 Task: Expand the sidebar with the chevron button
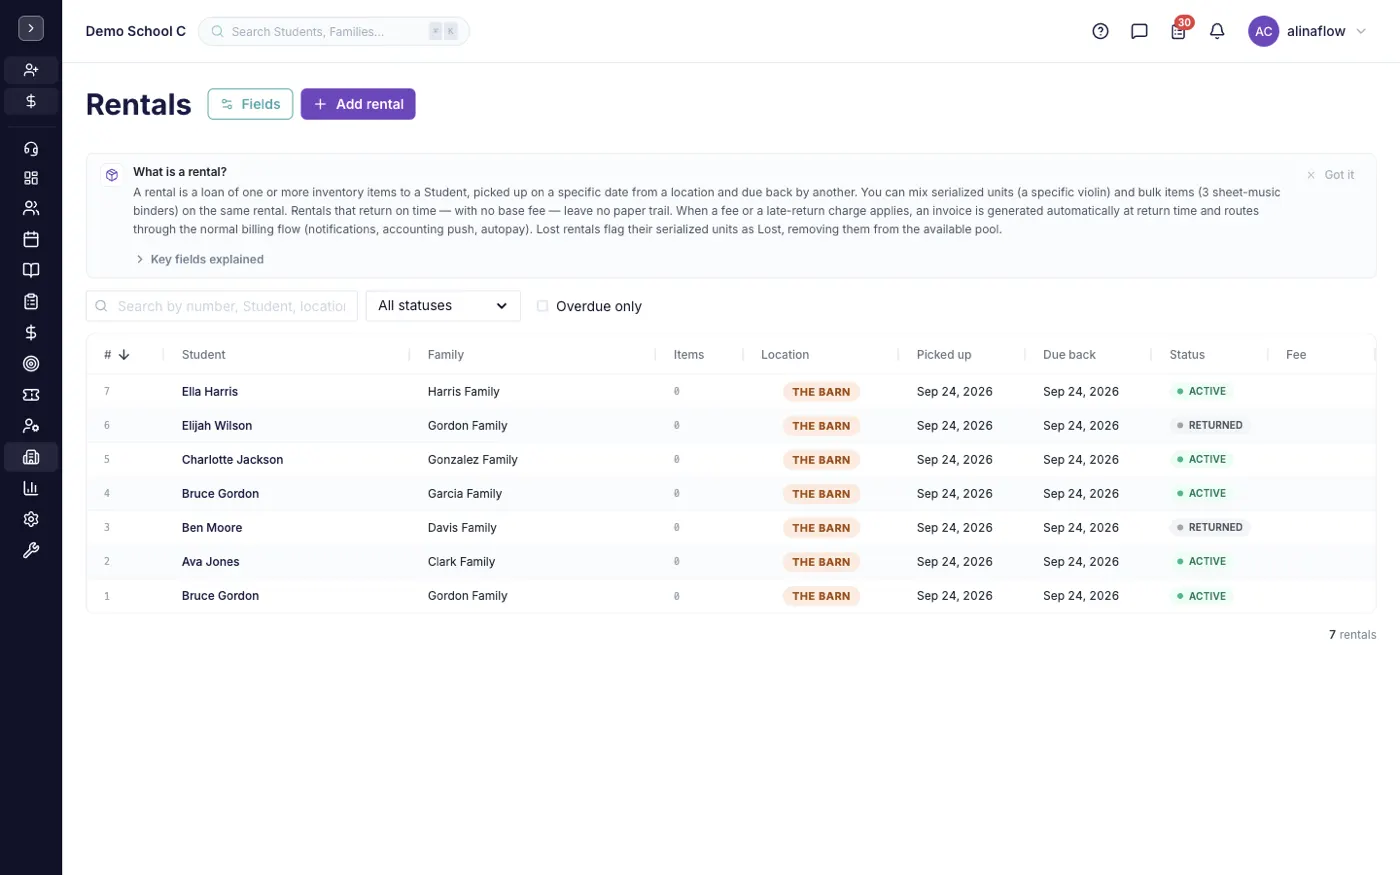31,29
